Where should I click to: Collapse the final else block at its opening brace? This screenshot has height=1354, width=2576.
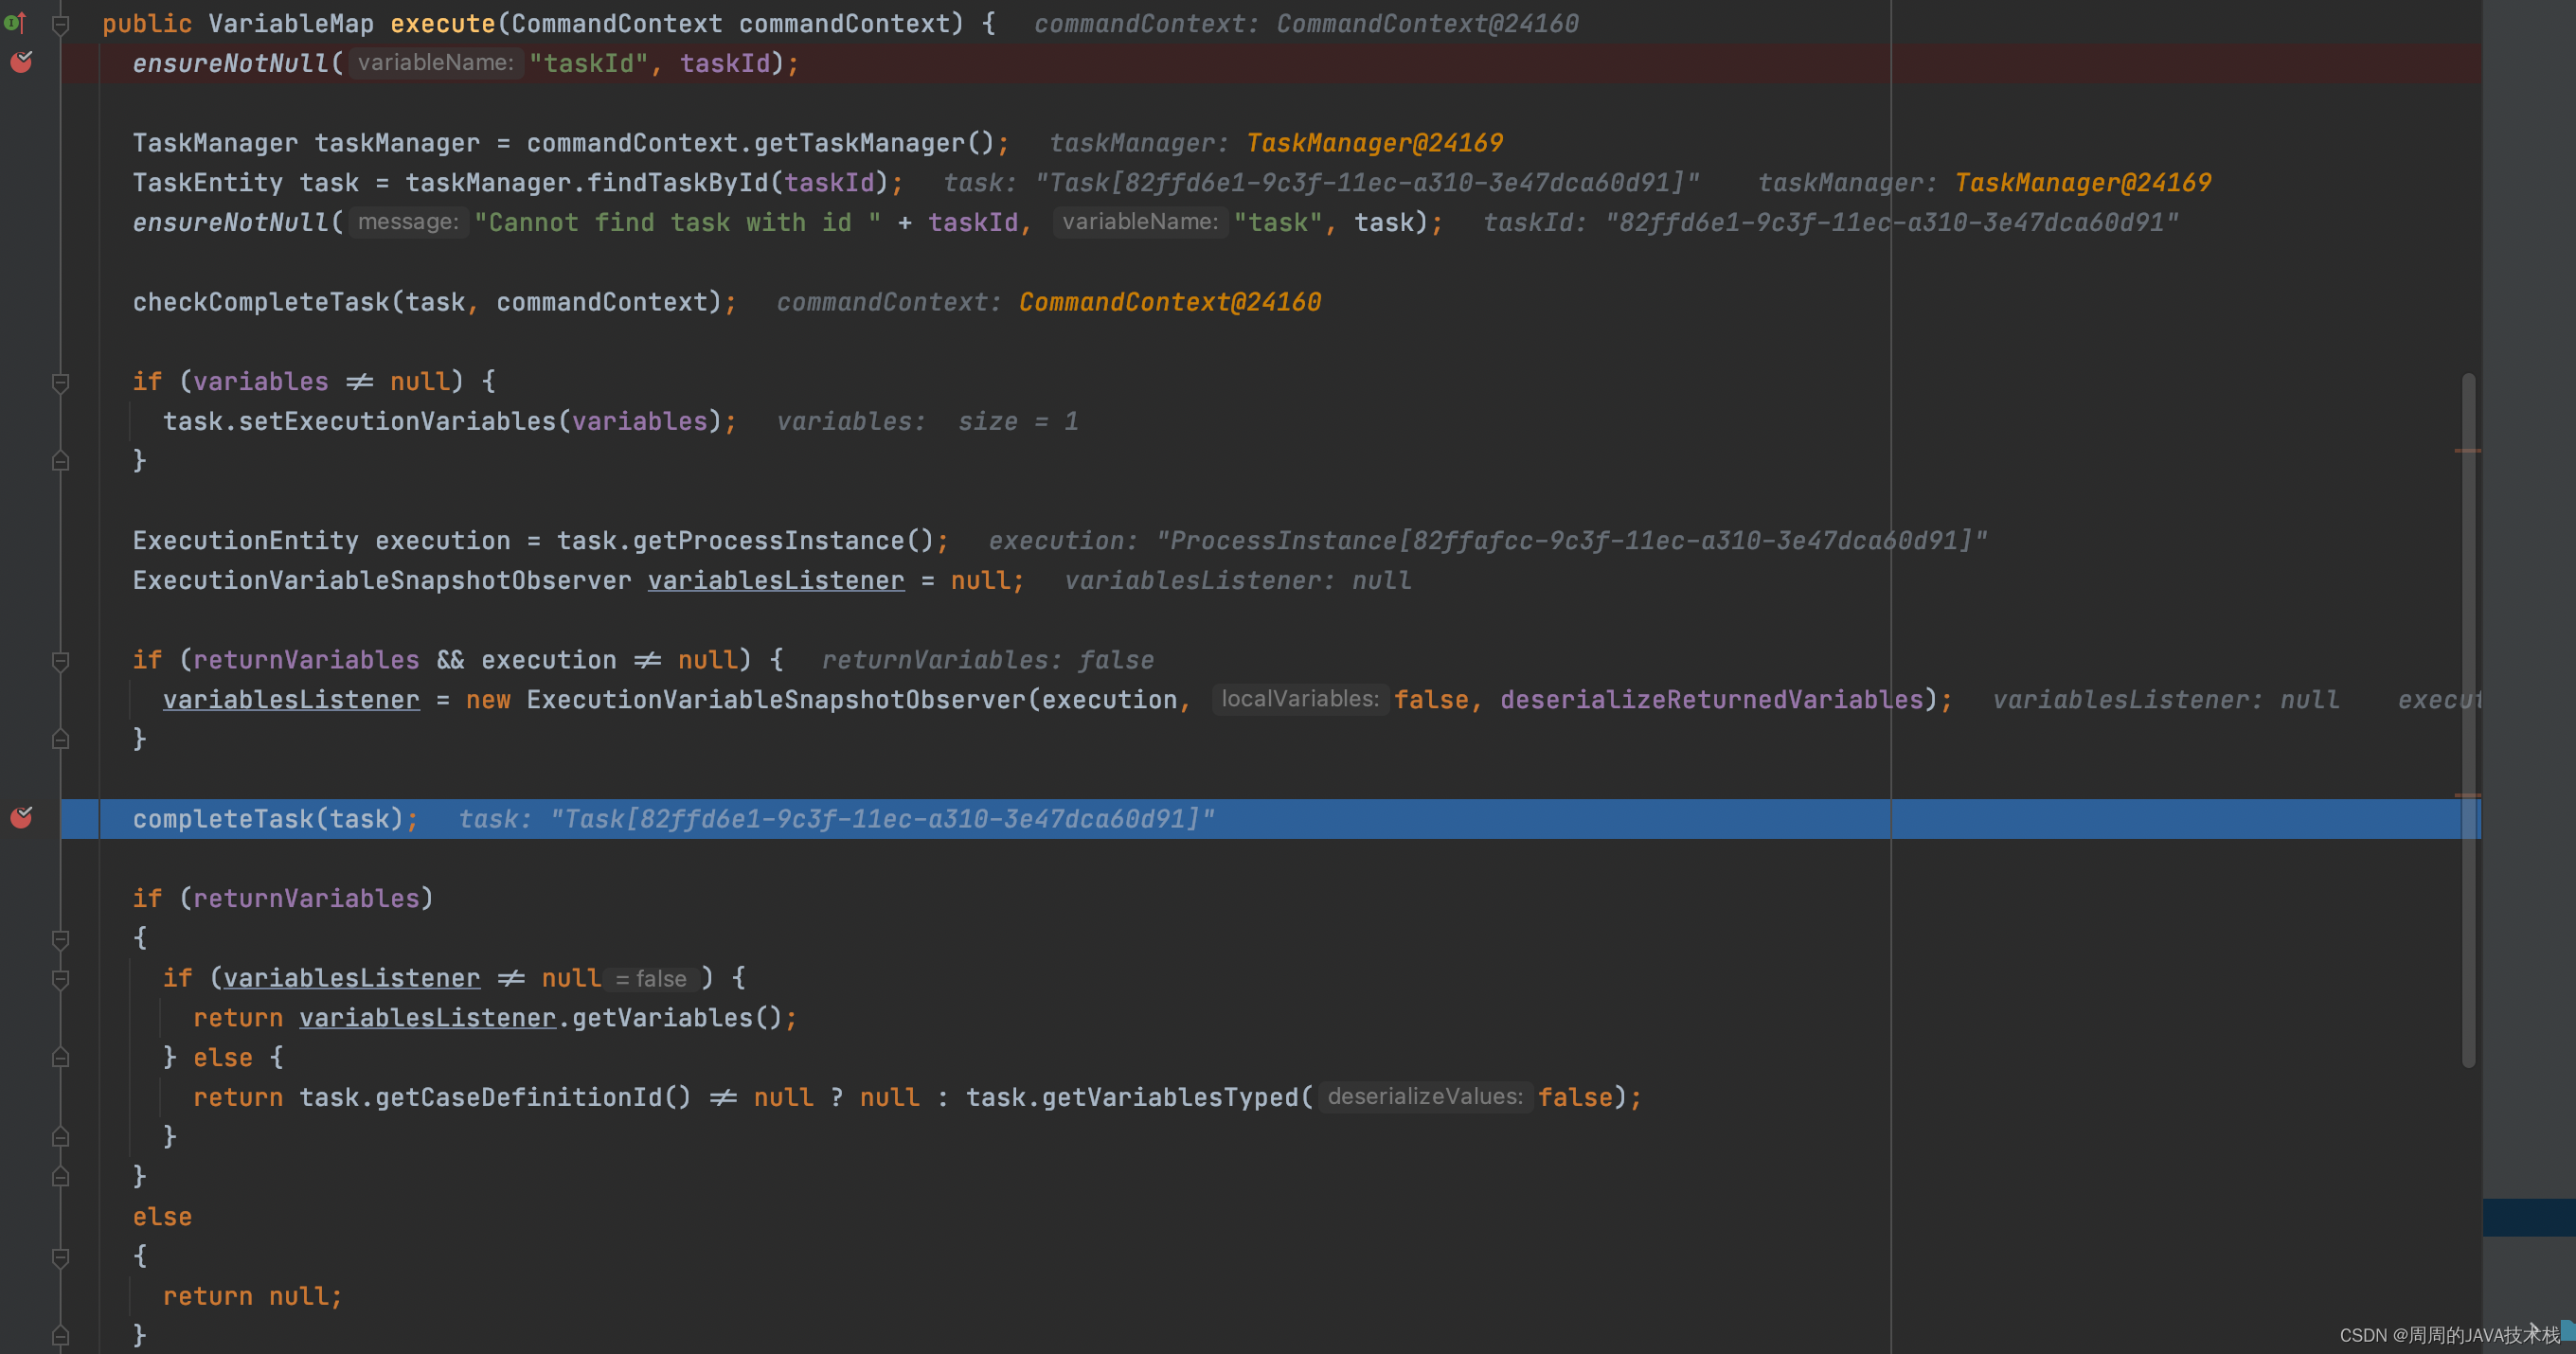[x=60, y=1257]
